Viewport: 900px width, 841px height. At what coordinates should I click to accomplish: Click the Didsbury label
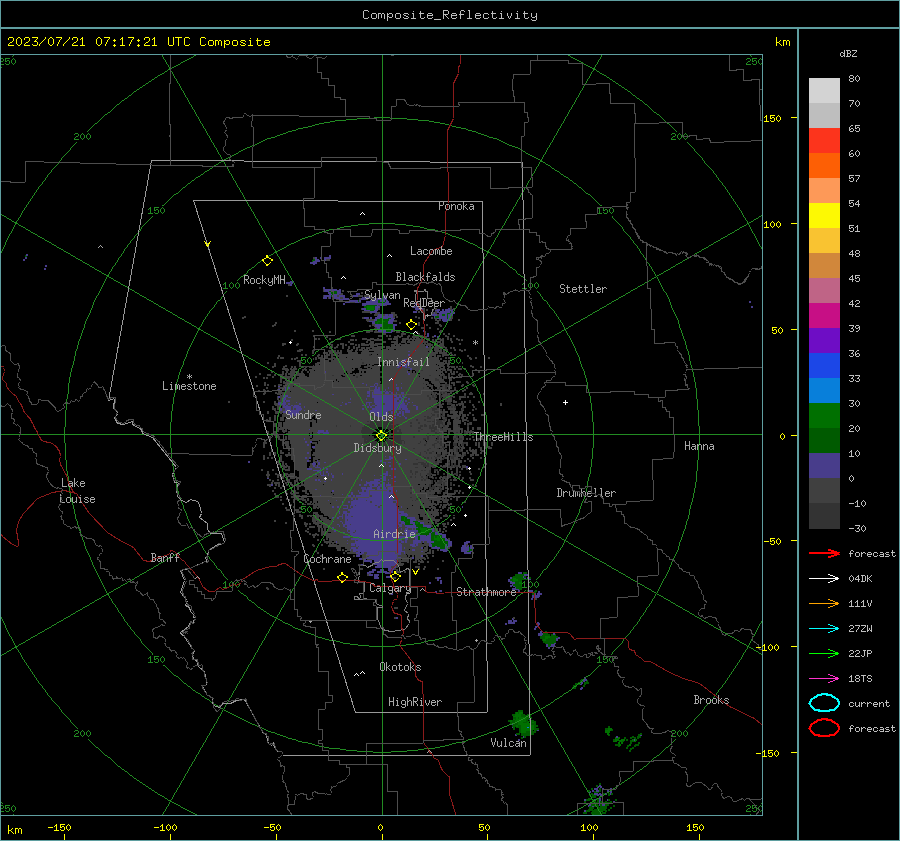pos(377,448)
